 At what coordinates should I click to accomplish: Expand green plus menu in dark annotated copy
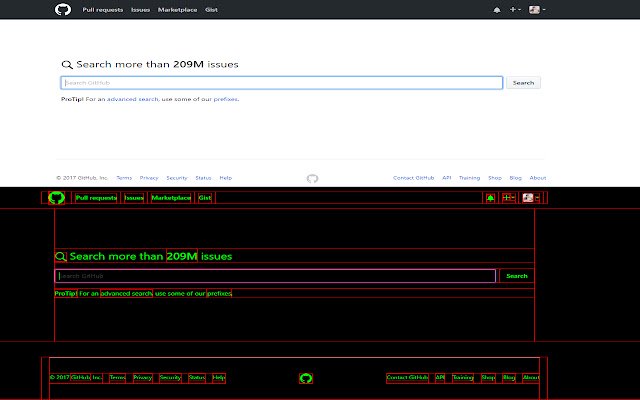coord(509,198)
